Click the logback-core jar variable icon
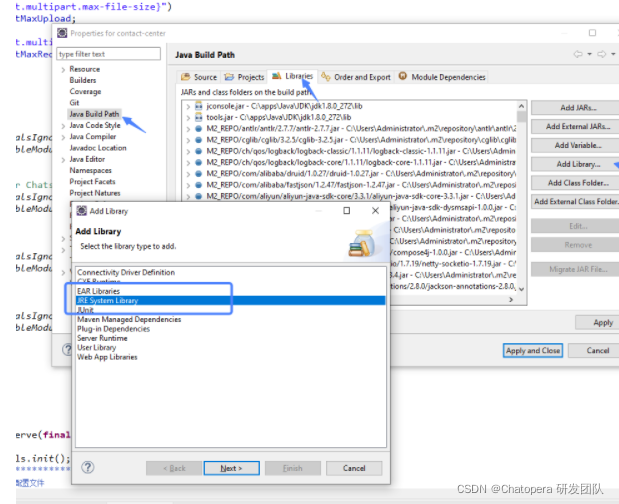Image resolution: width=619 pixels, height=504 pixels. point(199,162)
